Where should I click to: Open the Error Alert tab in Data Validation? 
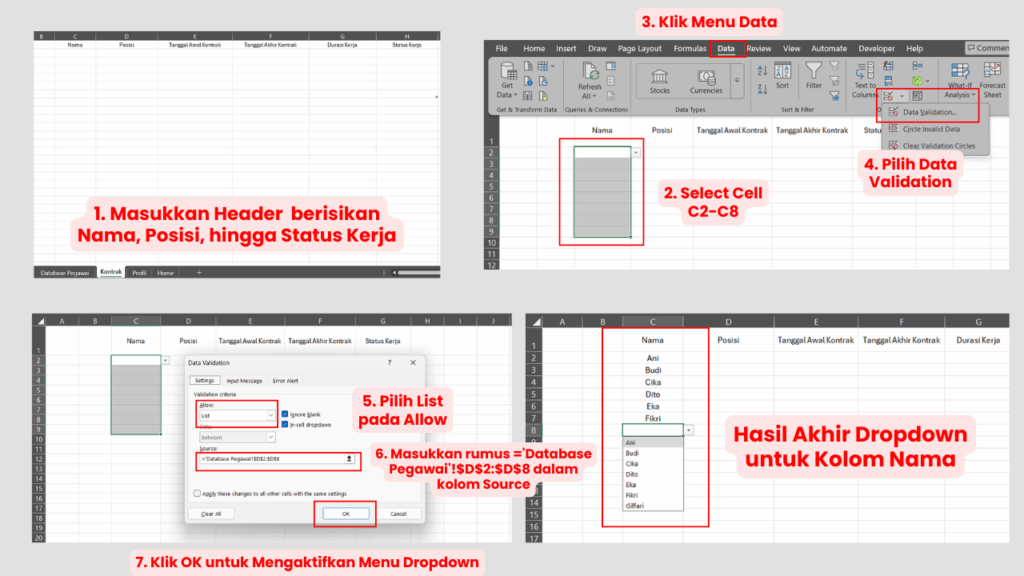point(286,381)
